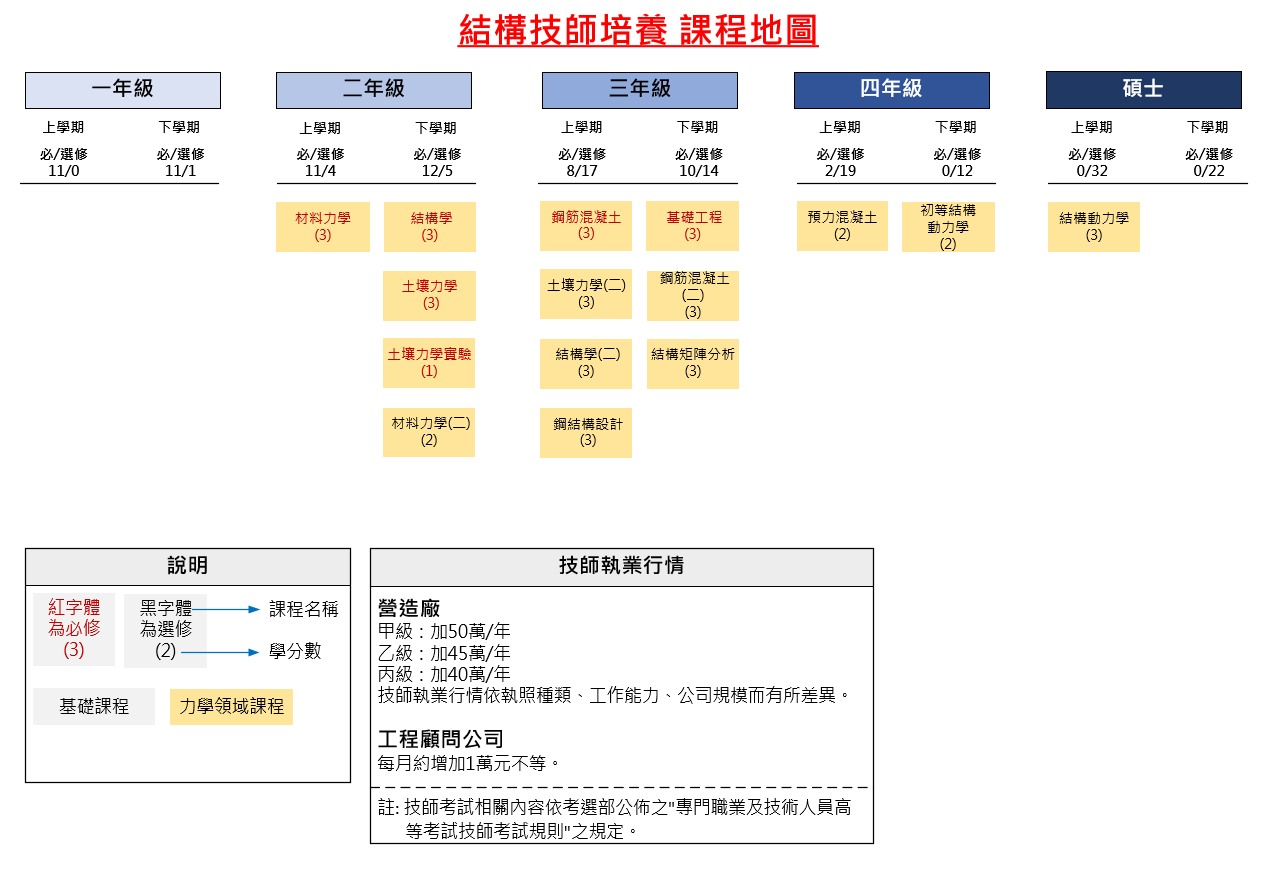Expand the 二年級 column header
This screenshot has width=1280, height=871.
(373, 90)
